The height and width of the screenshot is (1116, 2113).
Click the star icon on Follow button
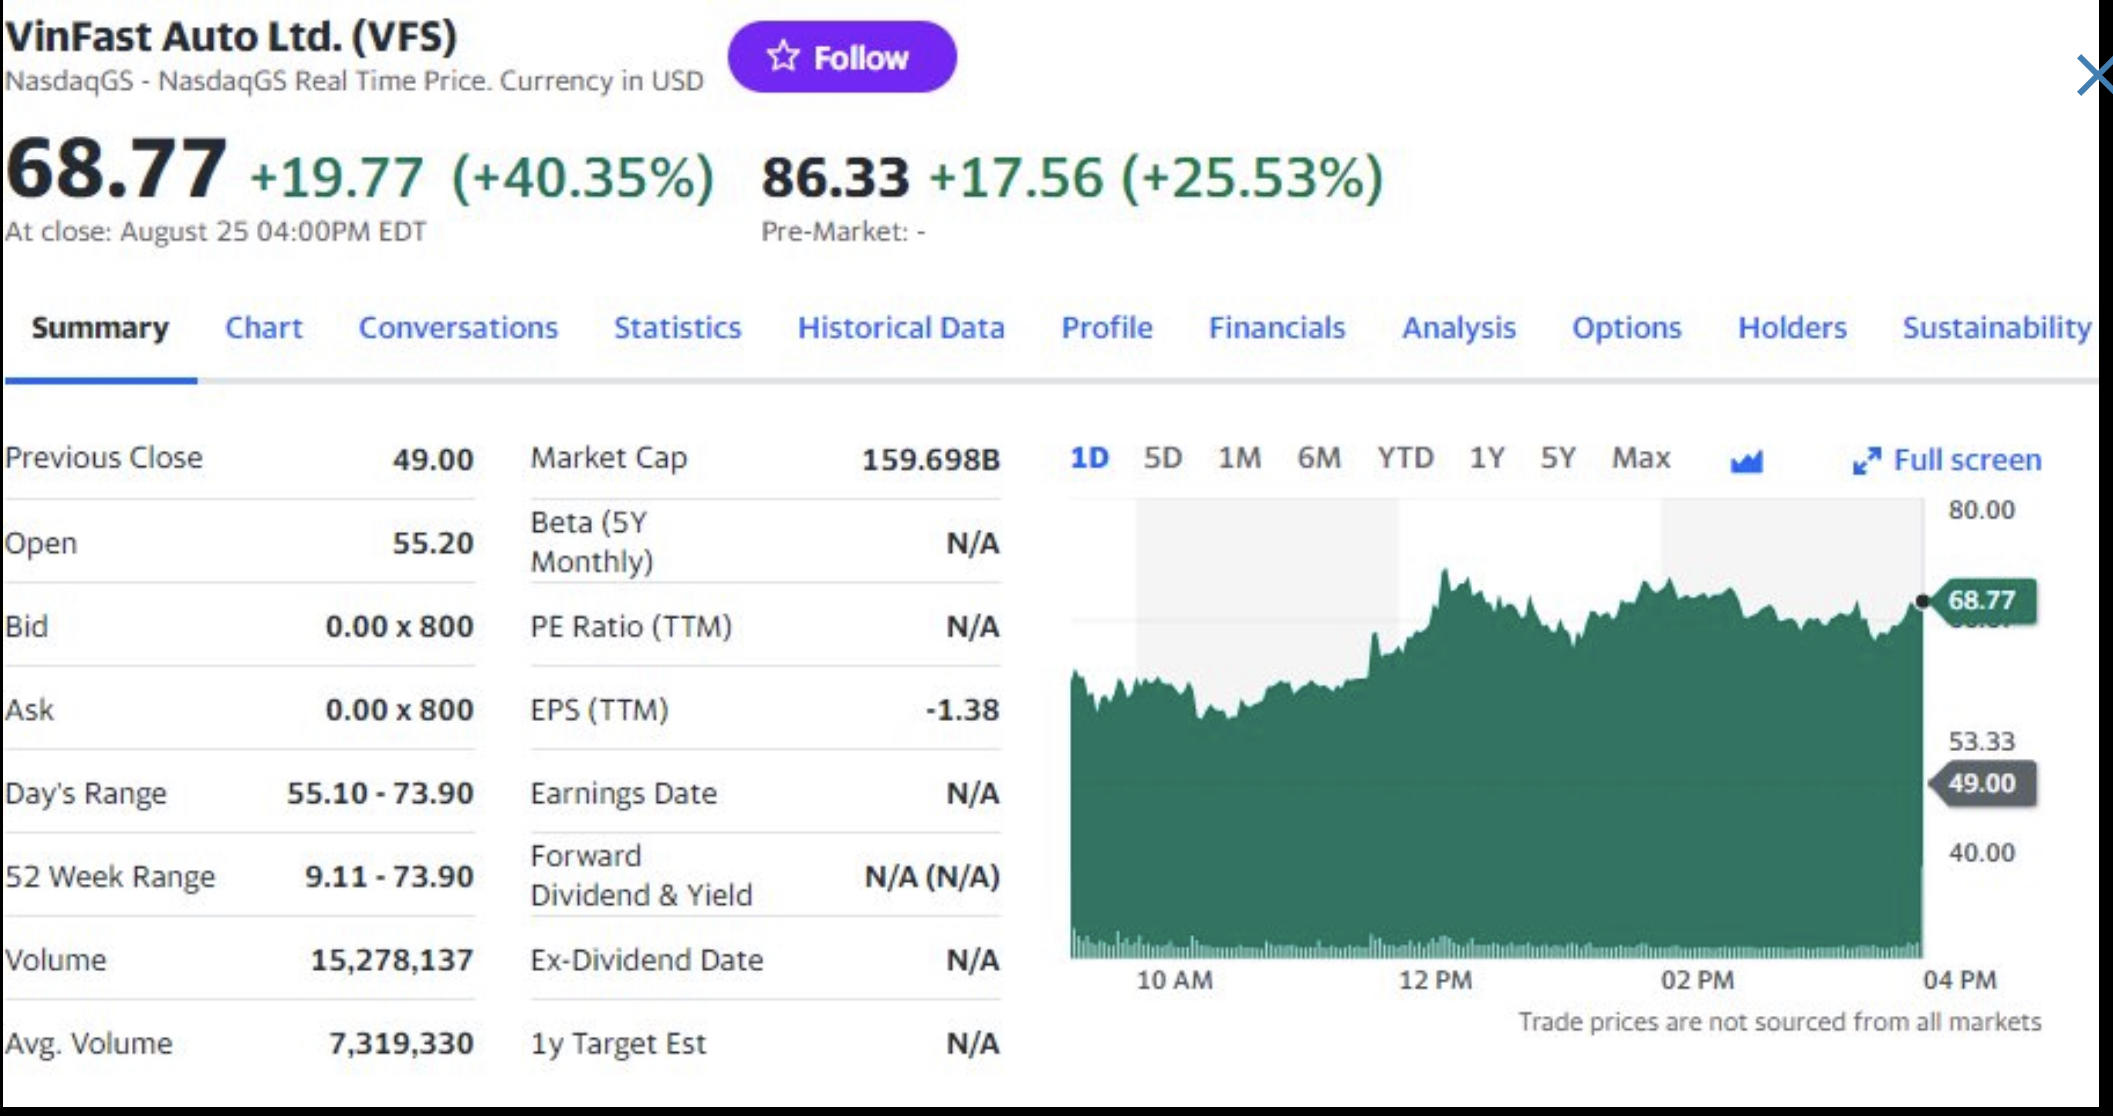[x=783, y=57]
